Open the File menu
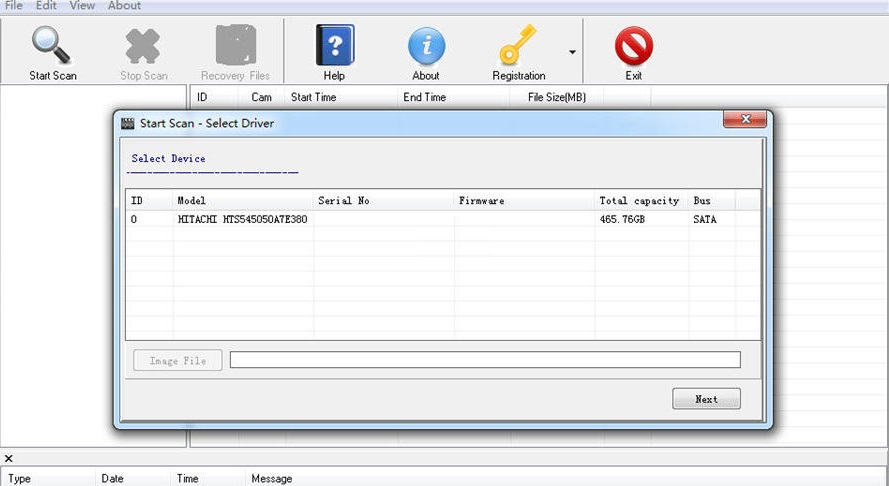Screen dimensions: 889x486 pyautogui.click(x=13, y=6)
